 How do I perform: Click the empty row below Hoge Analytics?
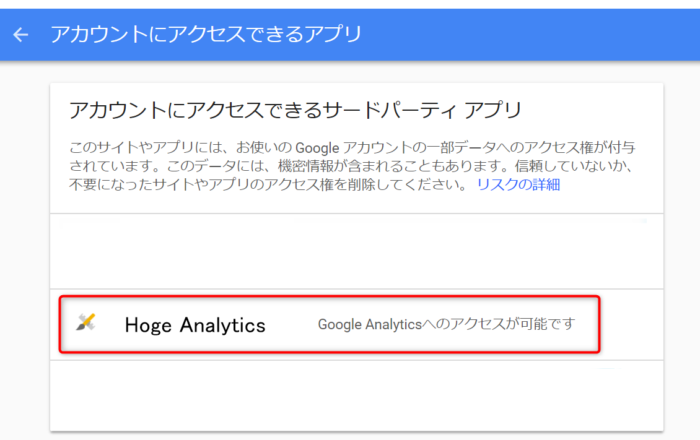(x=356, y=395)
